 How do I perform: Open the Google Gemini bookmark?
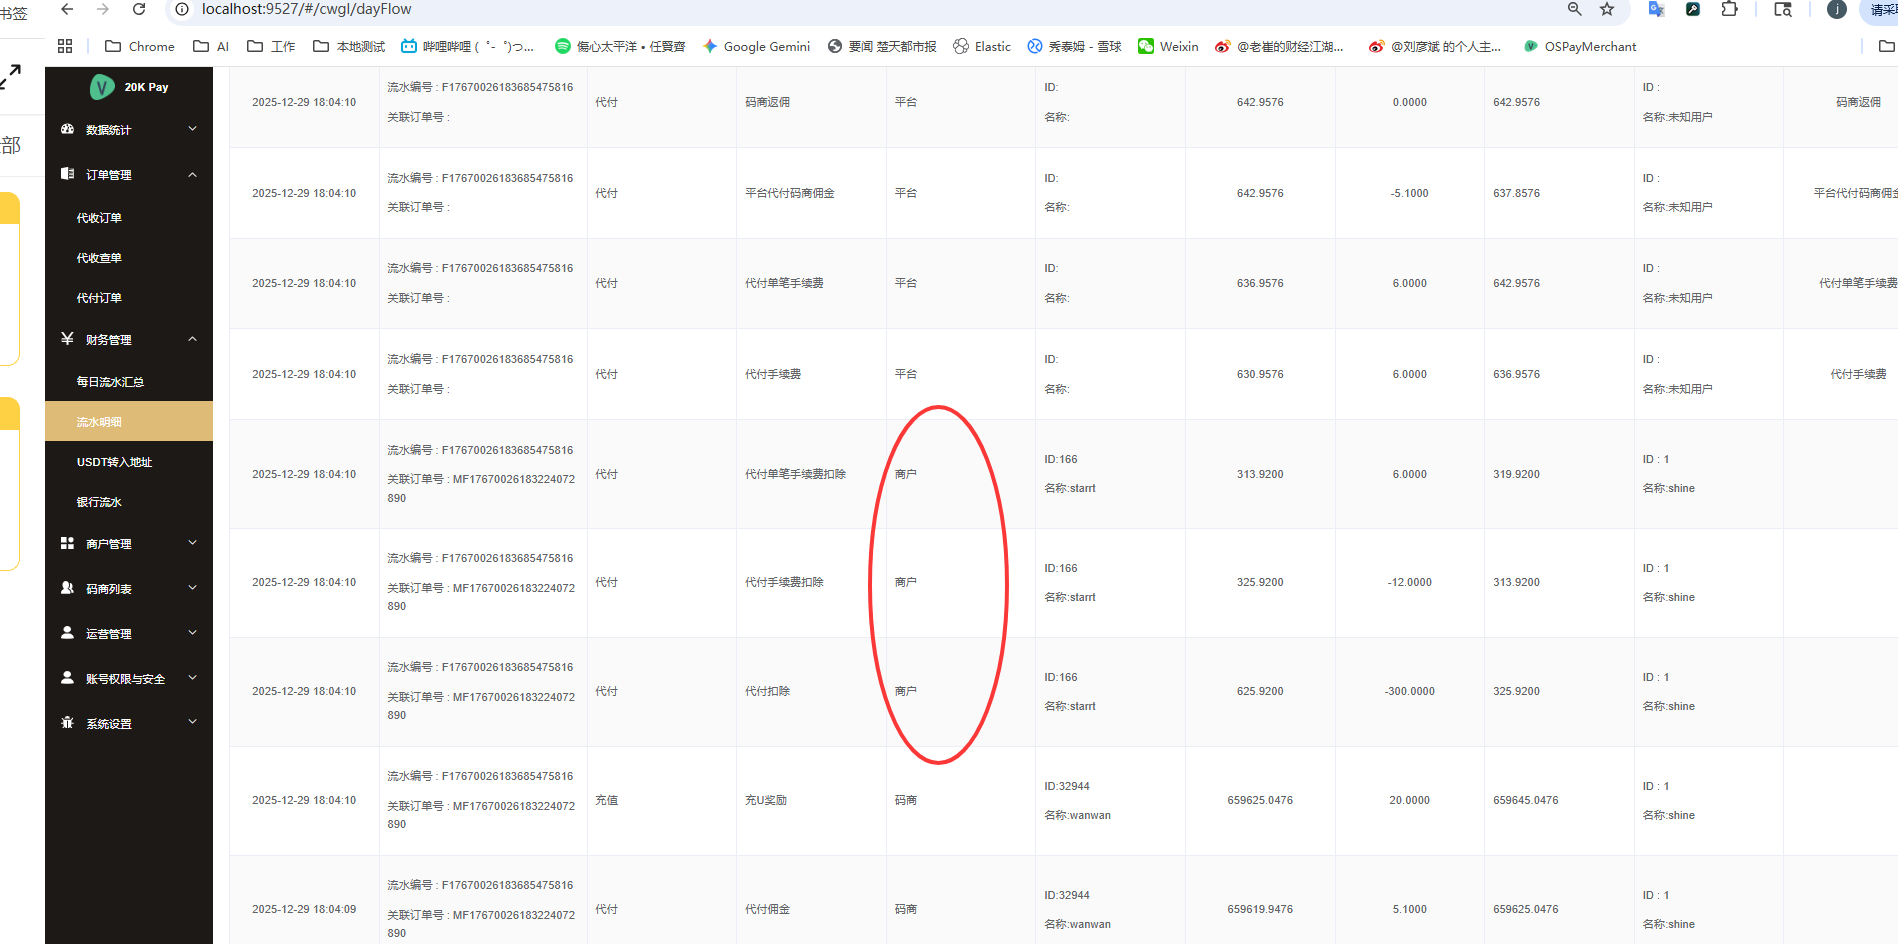[x=756, y=46]
